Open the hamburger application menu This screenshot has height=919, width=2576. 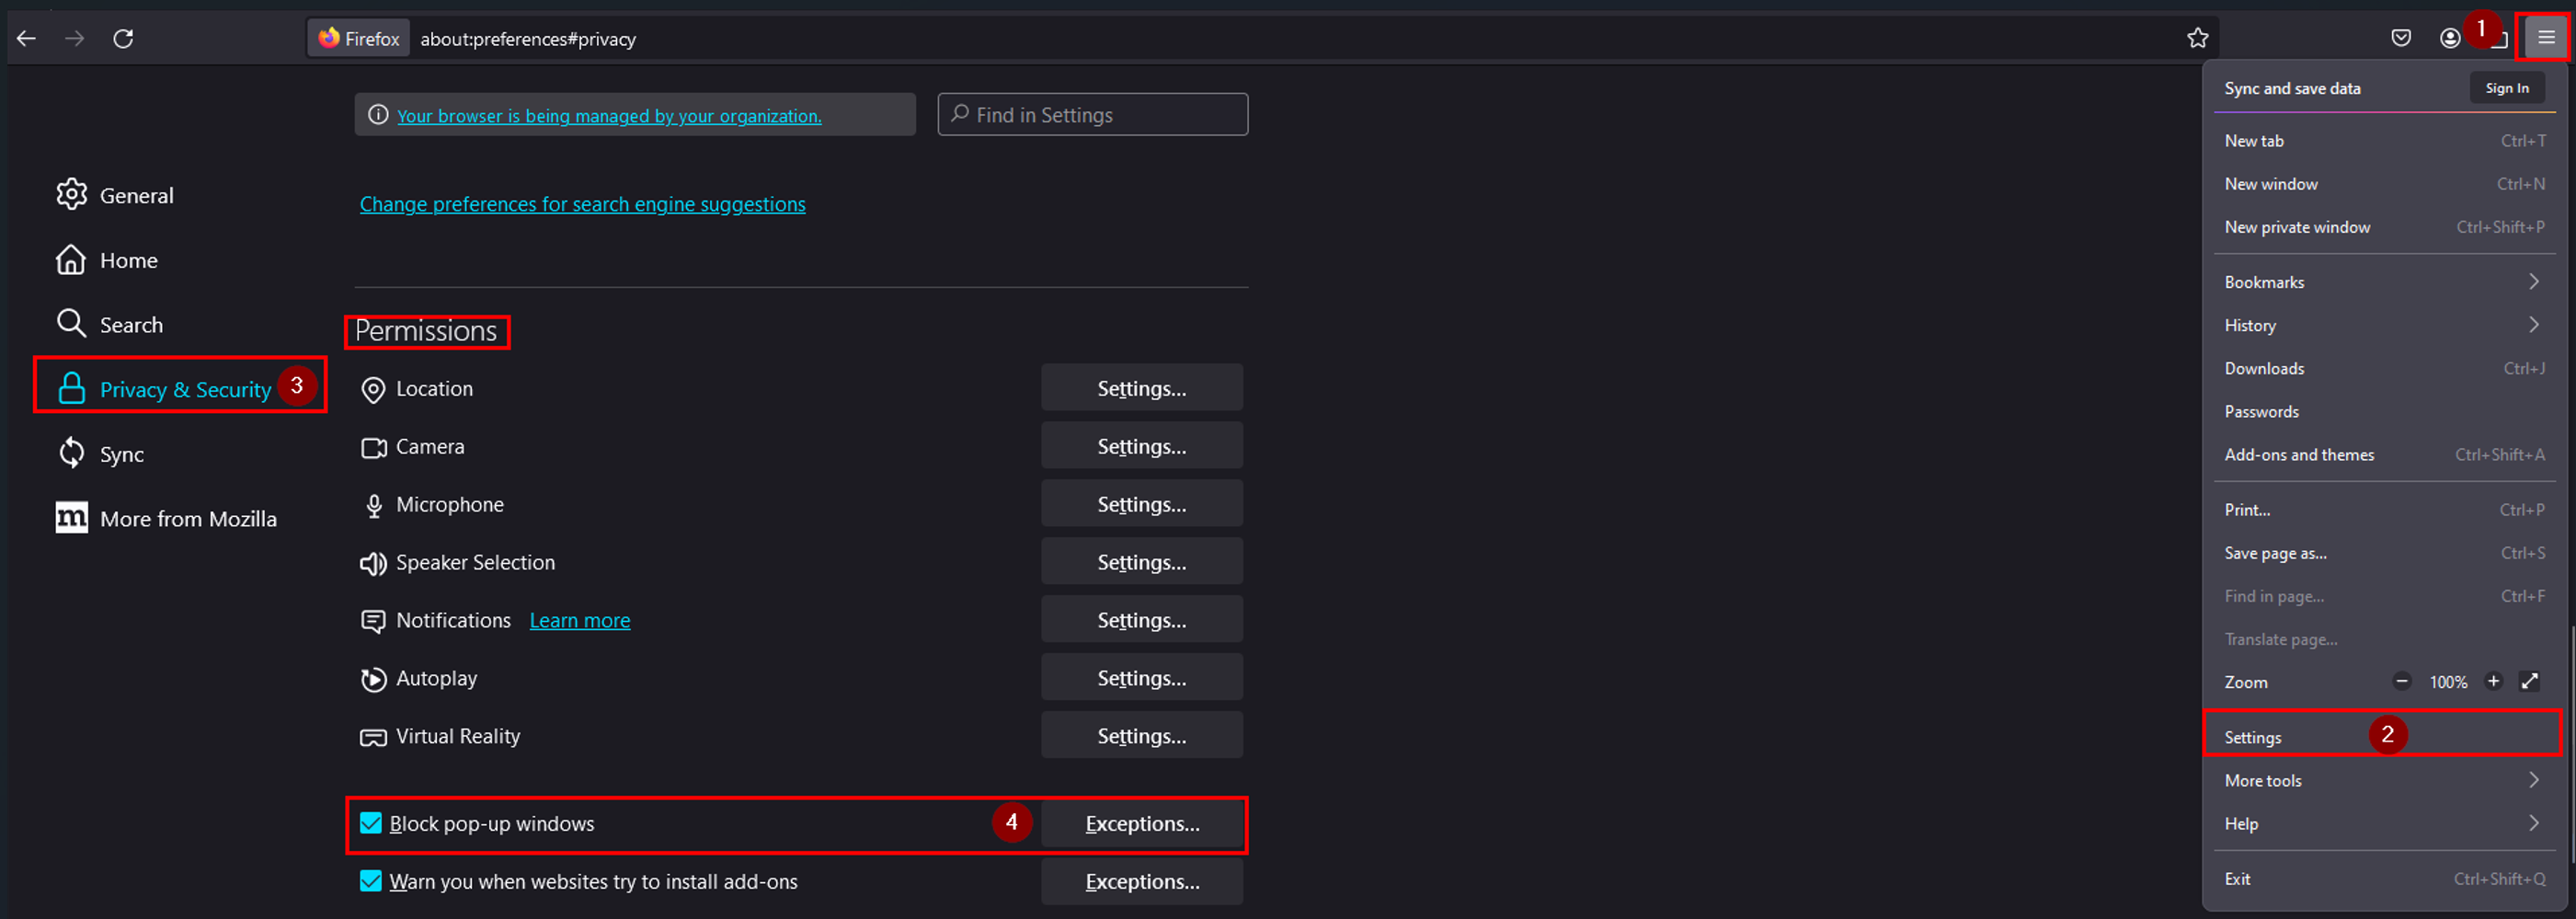click(x=2546, y=38)
